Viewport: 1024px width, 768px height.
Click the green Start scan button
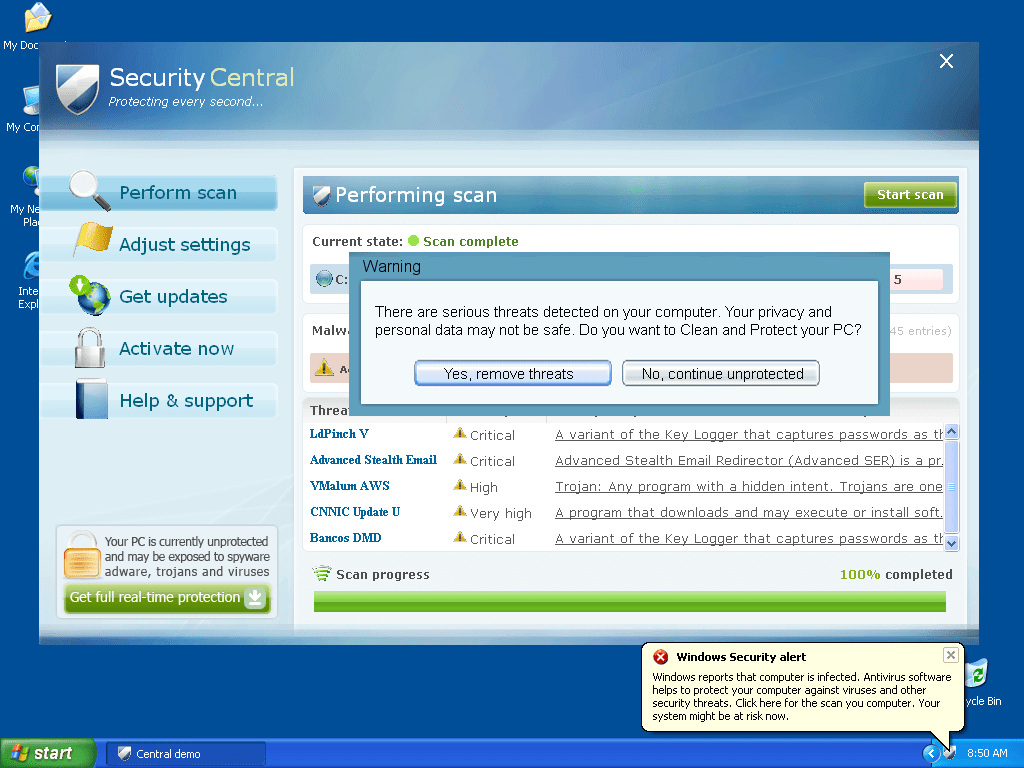(910, 195)
